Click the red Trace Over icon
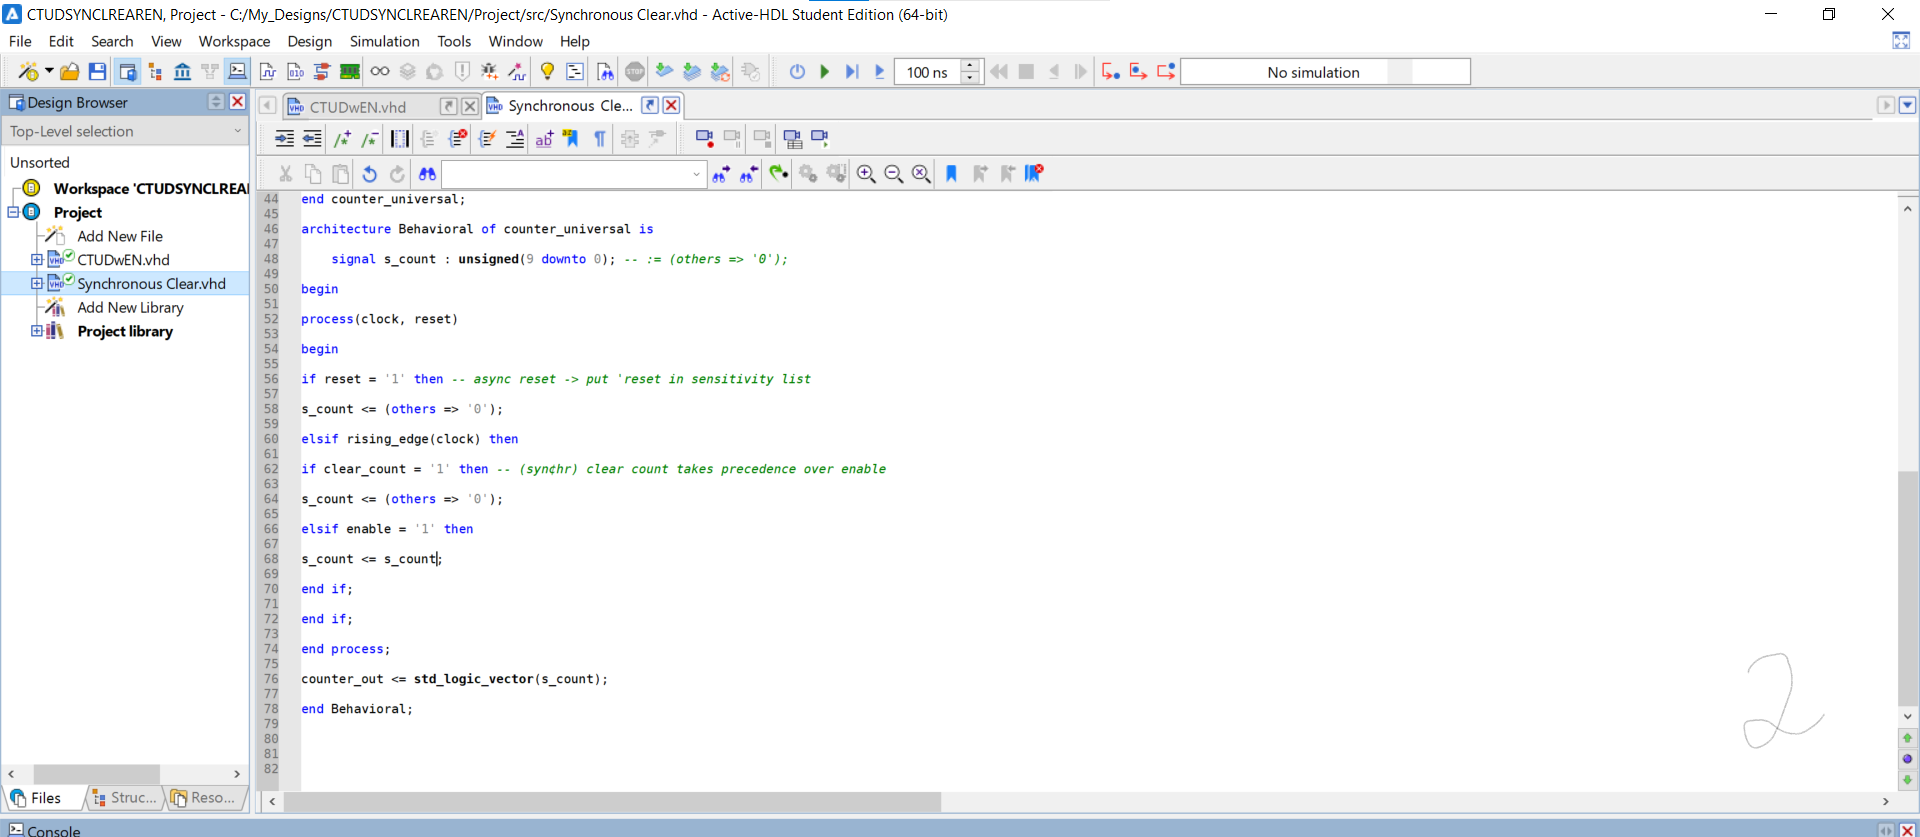Viewport: 1920px width, 837px height. (1138, 72)
